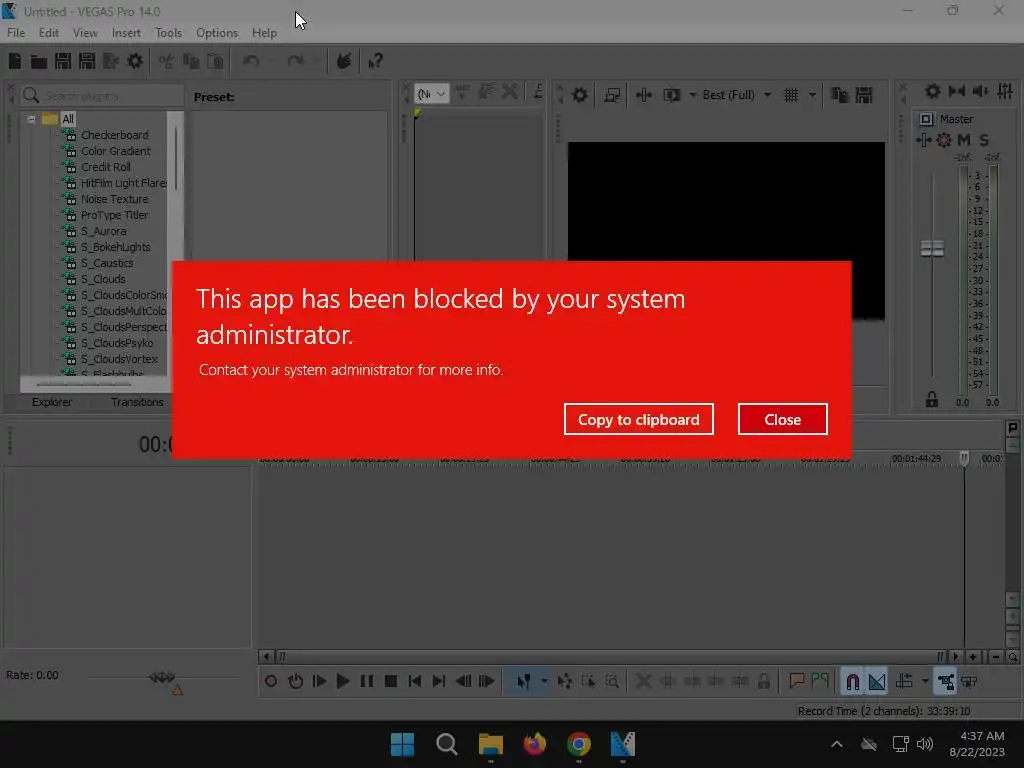Select ProType Titler generator
The width and height of the screenshot is (1024, 768).
pyautogui.click(x=114, y=215)
